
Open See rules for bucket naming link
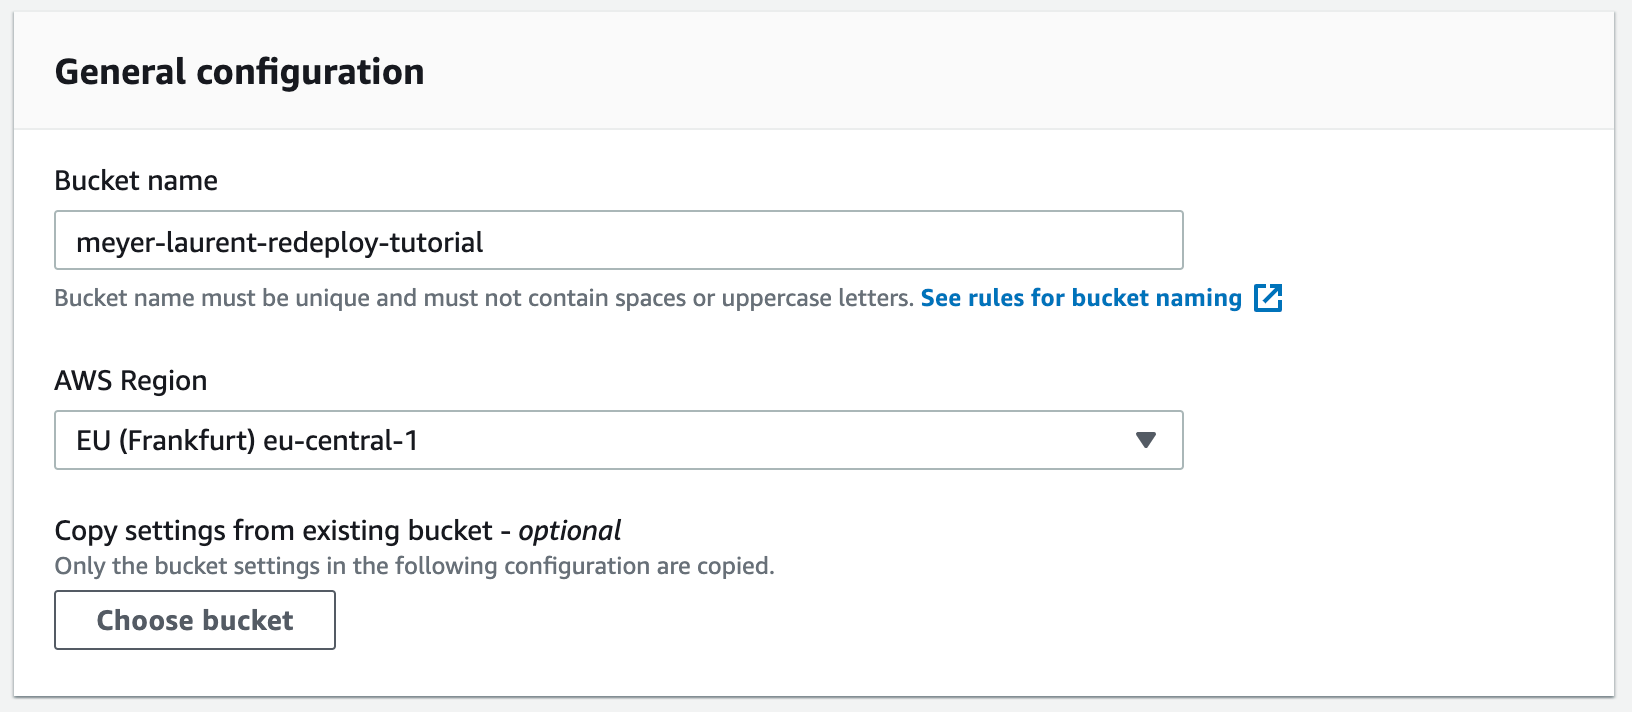[1081, 298]
